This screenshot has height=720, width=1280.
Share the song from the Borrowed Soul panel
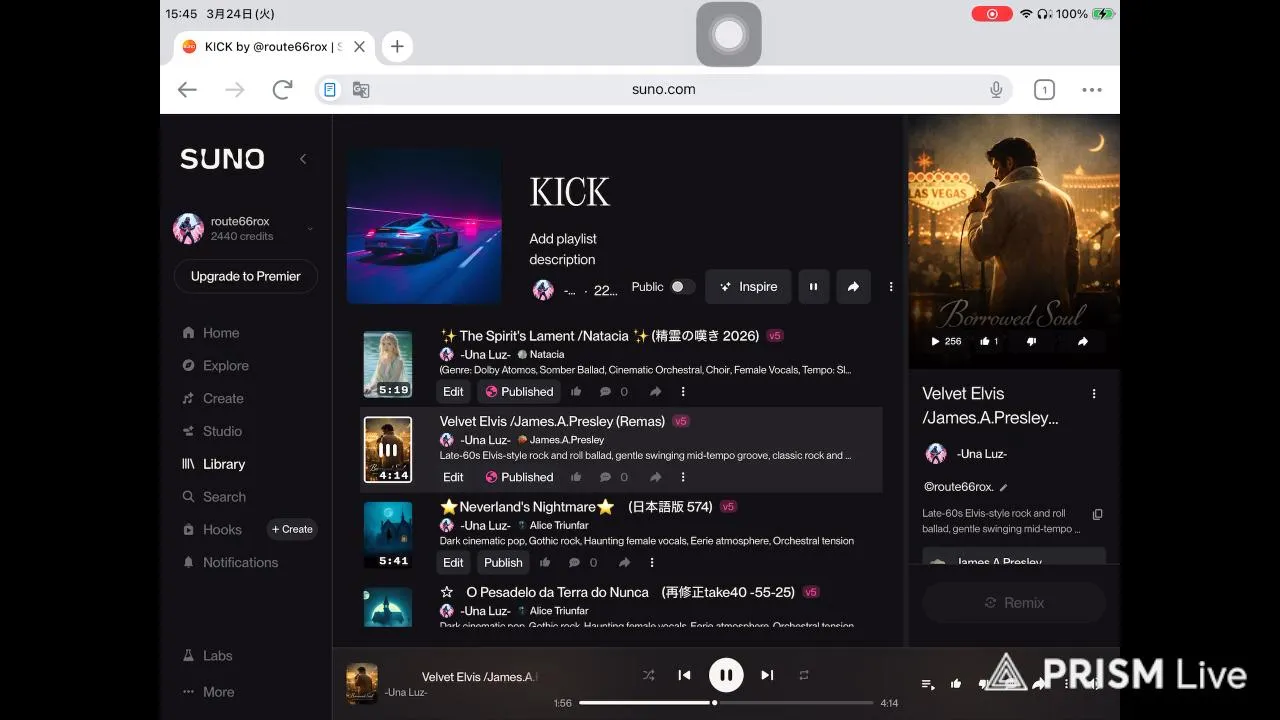point(1083,341)
